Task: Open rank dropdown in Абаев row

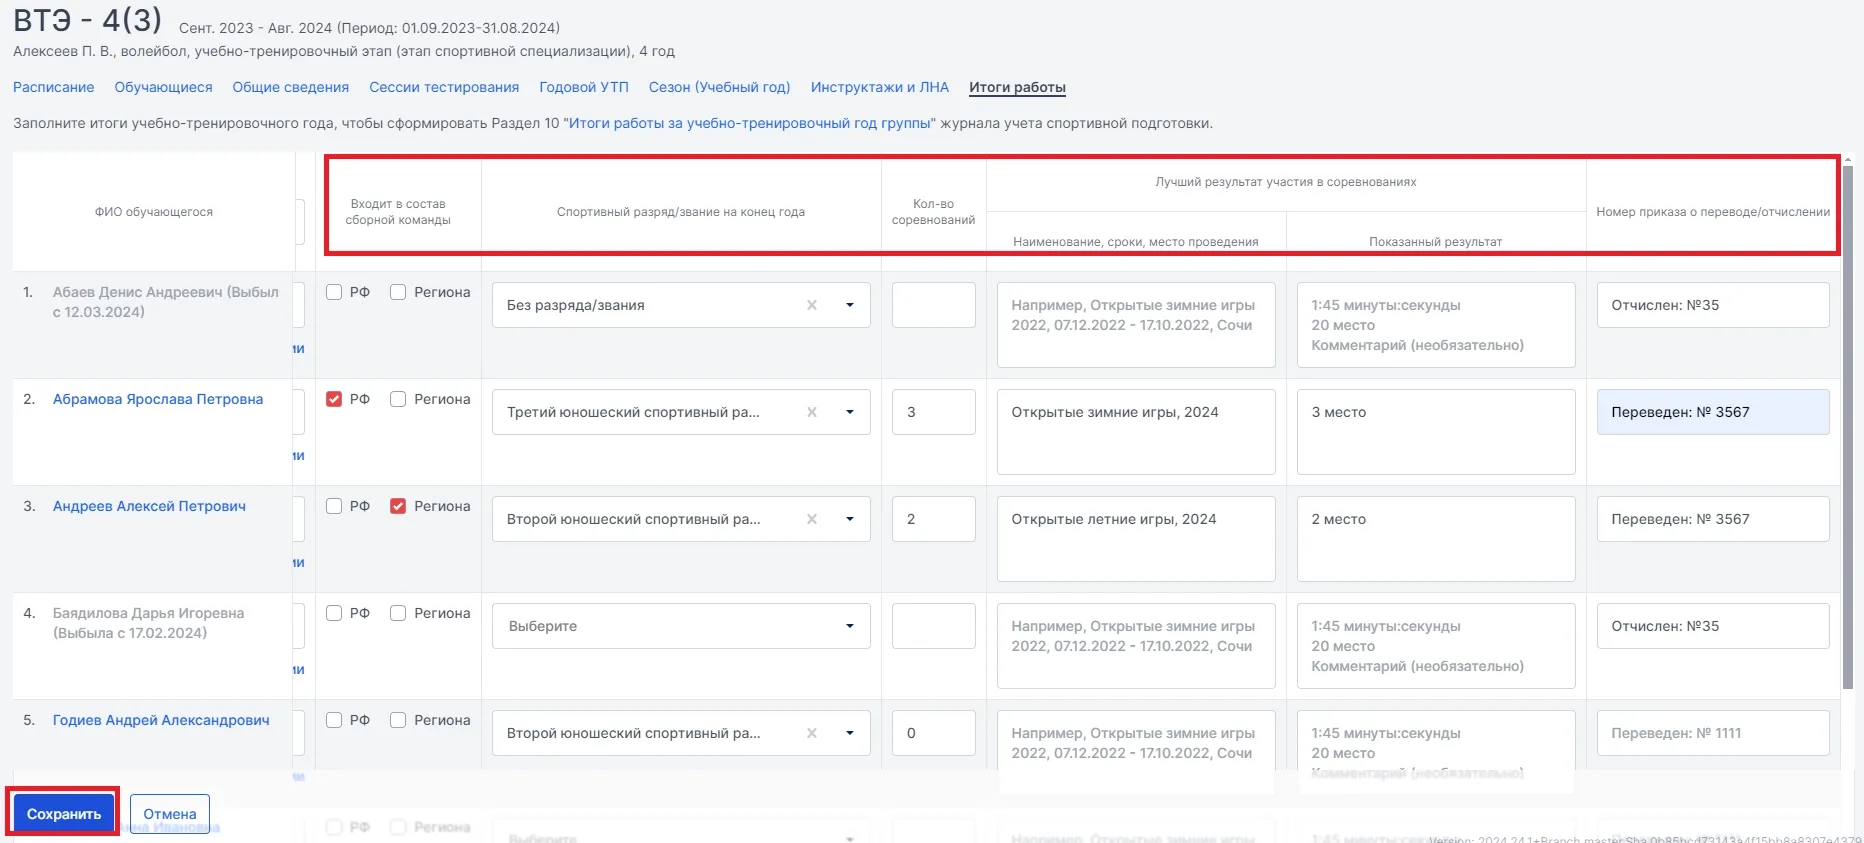Action: 850,305
